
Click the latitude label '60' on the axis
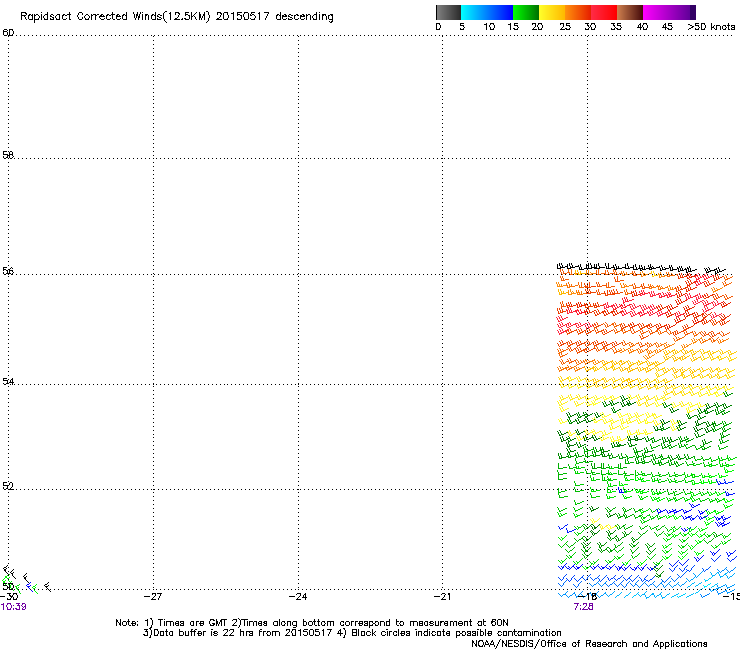(x=8, y=33)
